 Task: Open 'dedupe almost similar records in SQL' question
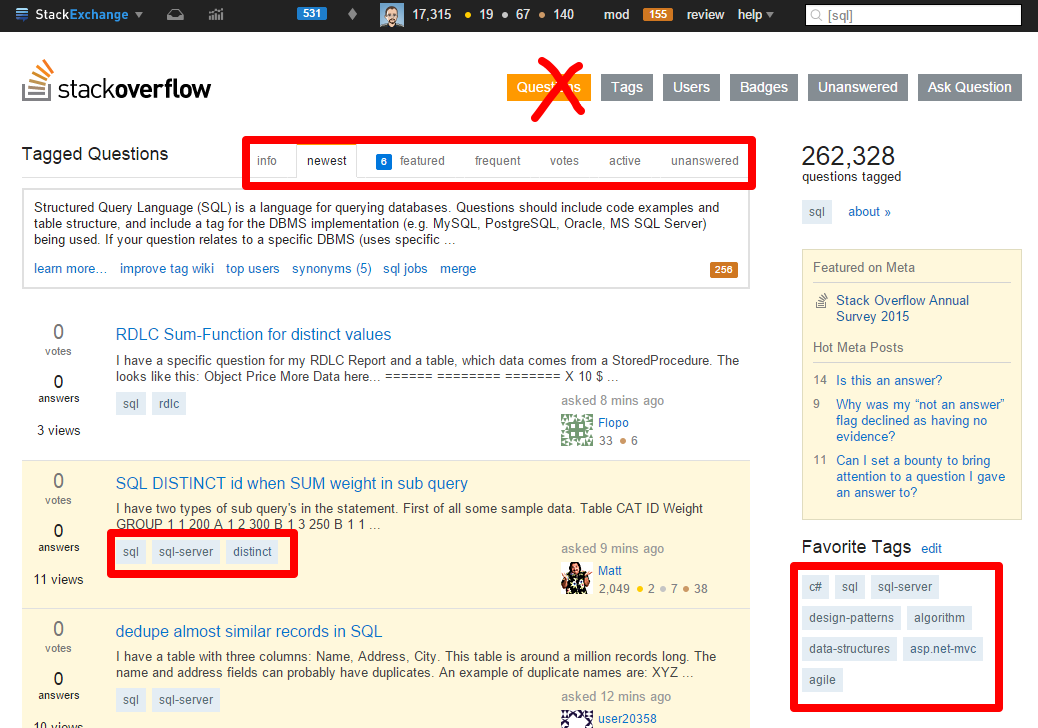coord(249,631)
